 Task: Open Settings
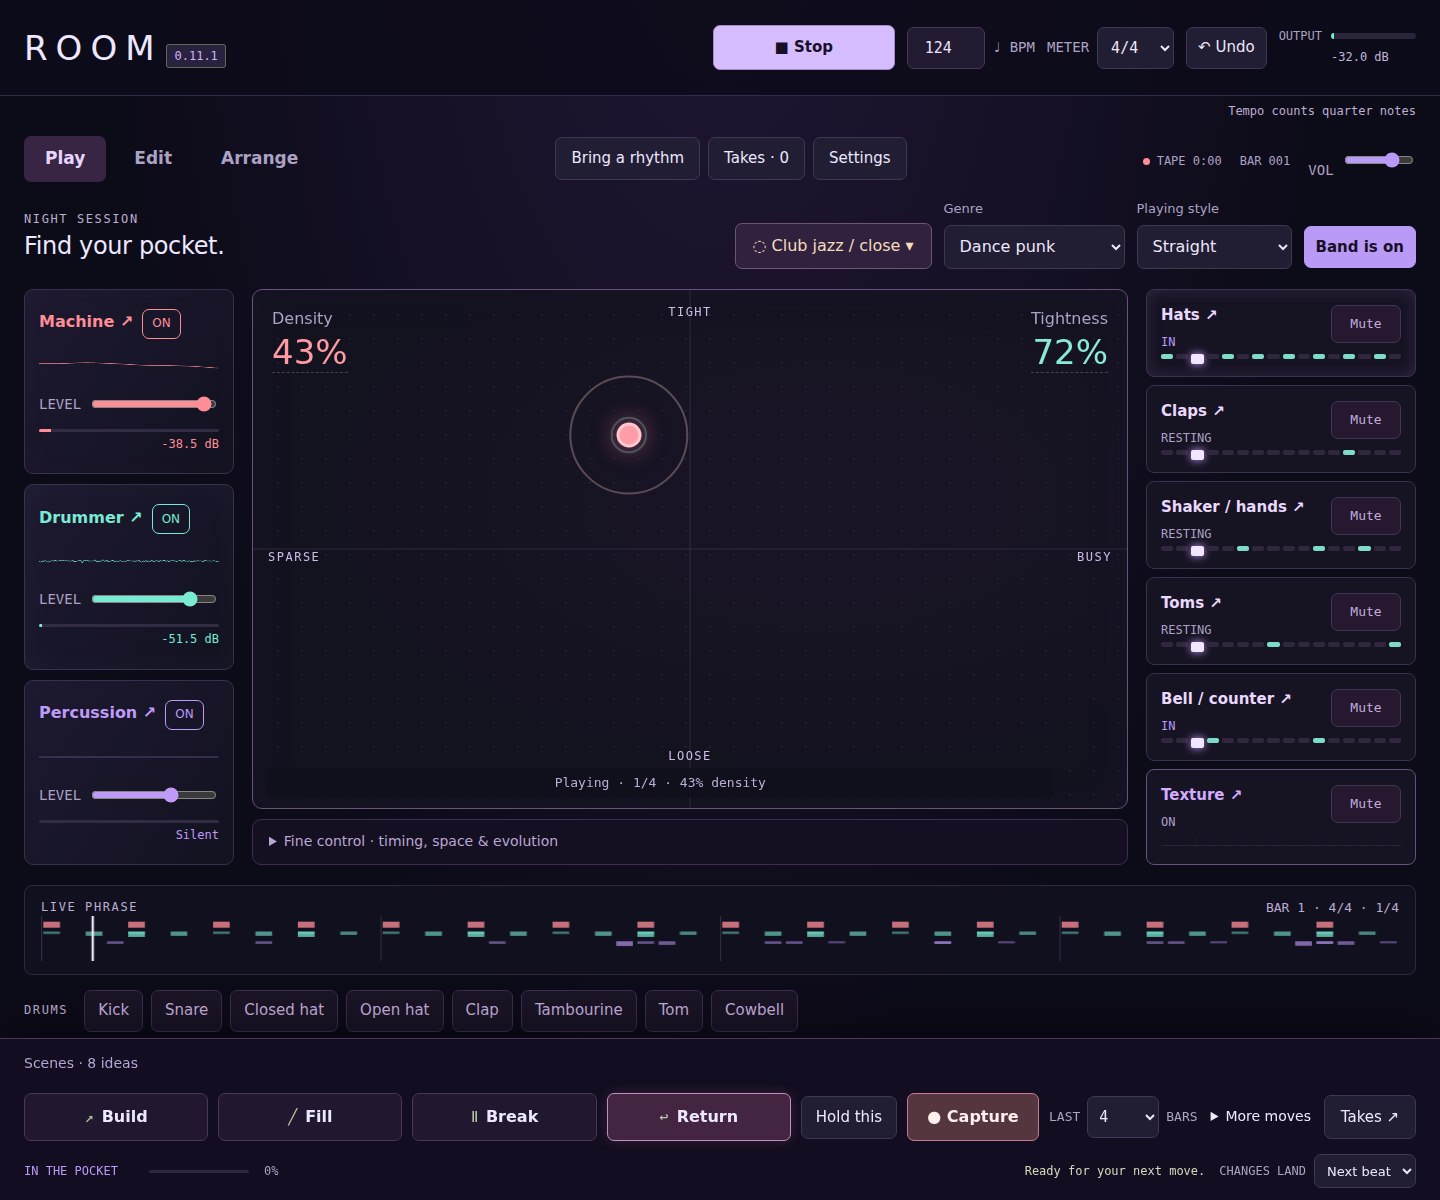[859, 158]
